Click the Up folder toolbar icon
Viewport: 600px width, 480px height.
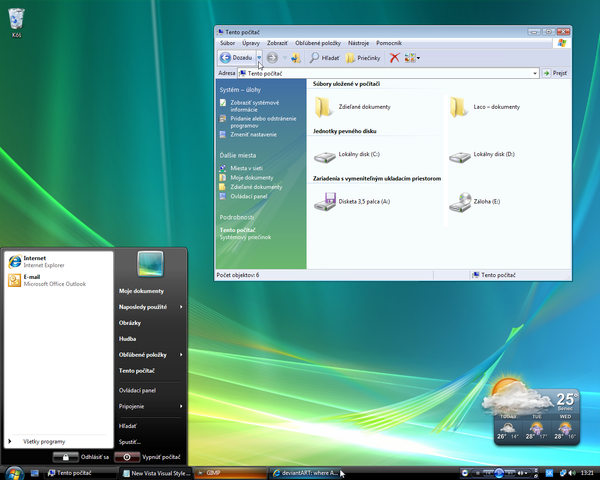tap(295, 58)
